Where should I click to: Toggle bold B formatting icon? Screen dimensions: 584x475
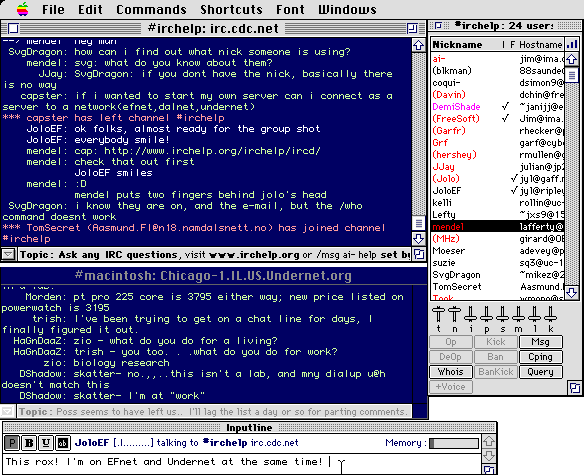point(29,443)
